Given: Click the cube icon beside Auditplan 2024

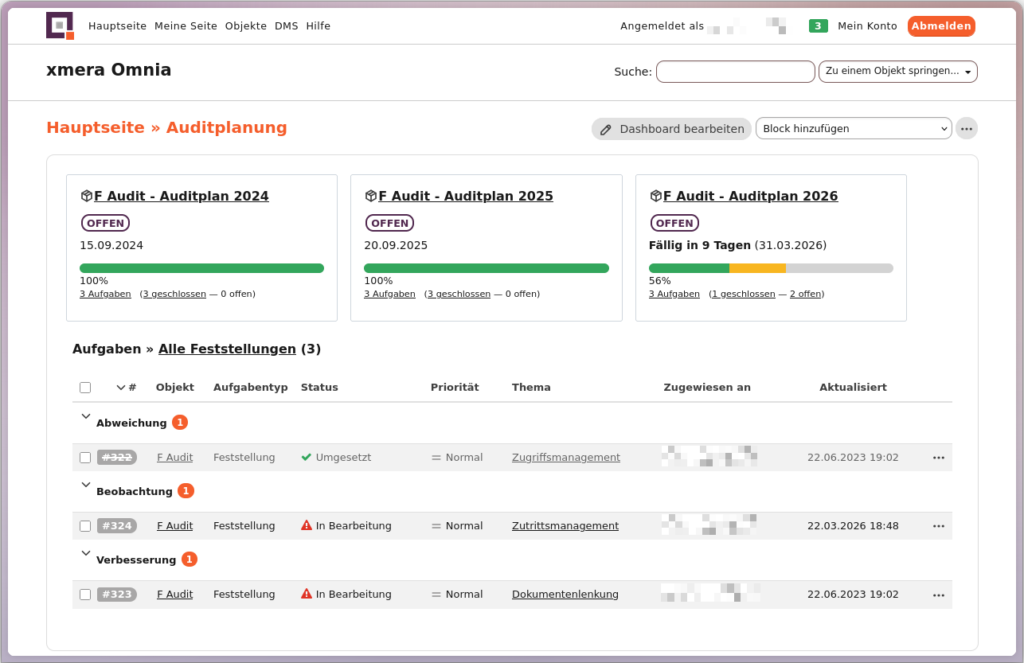Looking at the screenshot, I should click(86, 196).
